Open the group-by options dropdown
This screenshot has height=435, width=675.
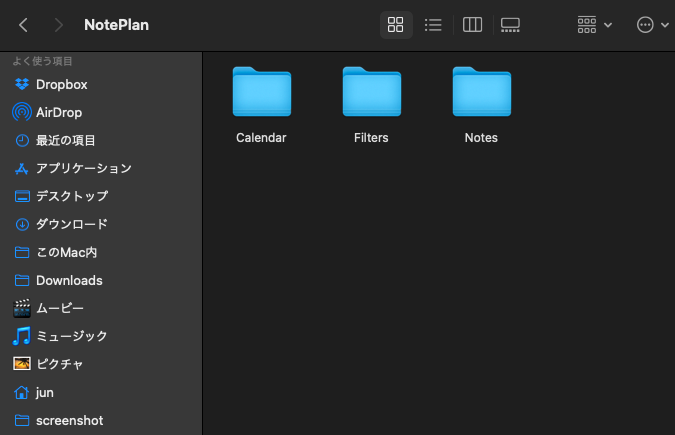594,25
